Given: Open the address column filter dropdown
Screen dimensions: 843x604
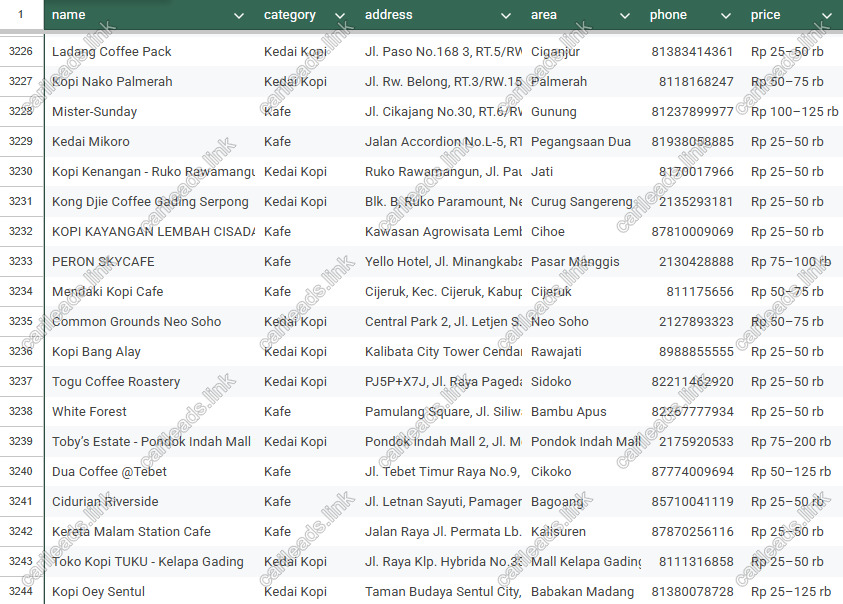Looking at the screenshot, I should (x=506, y=16).
